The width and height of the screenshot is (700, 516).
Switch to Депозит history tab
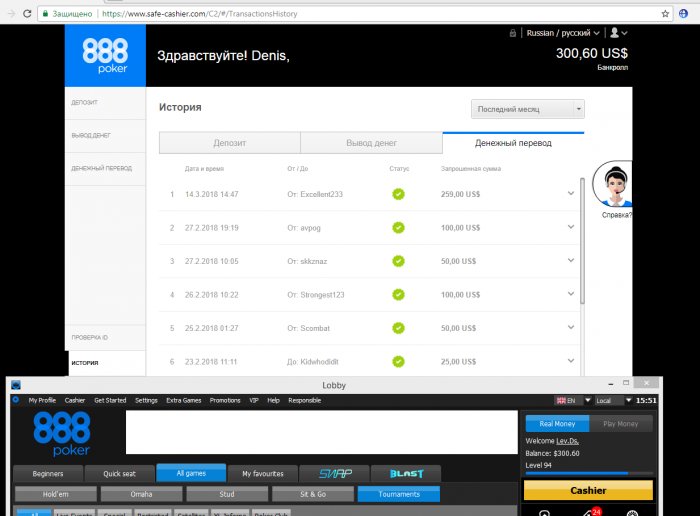point(229,143)
